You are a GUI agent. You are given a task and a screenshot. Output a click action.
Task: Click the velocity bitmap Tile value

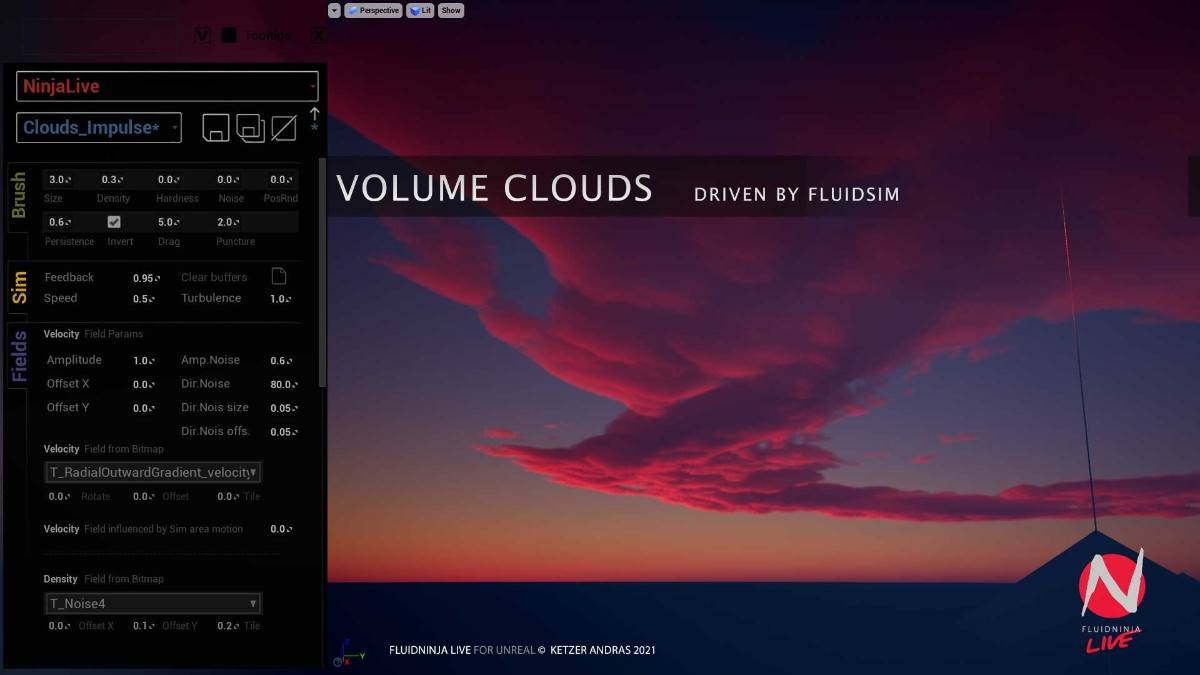(x=228, y=496)
